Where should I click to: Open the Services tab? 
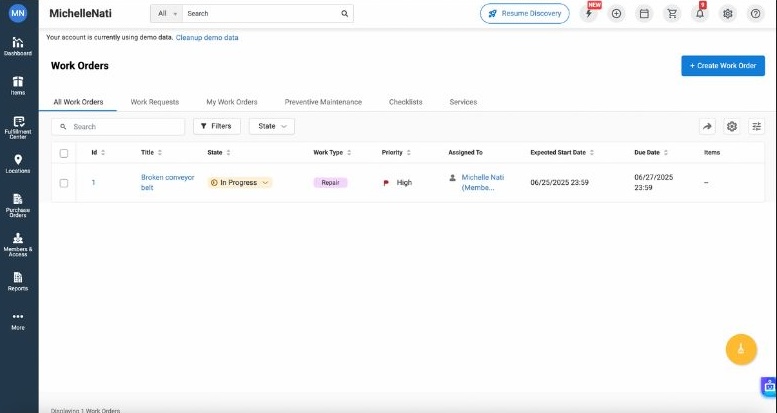463,102
